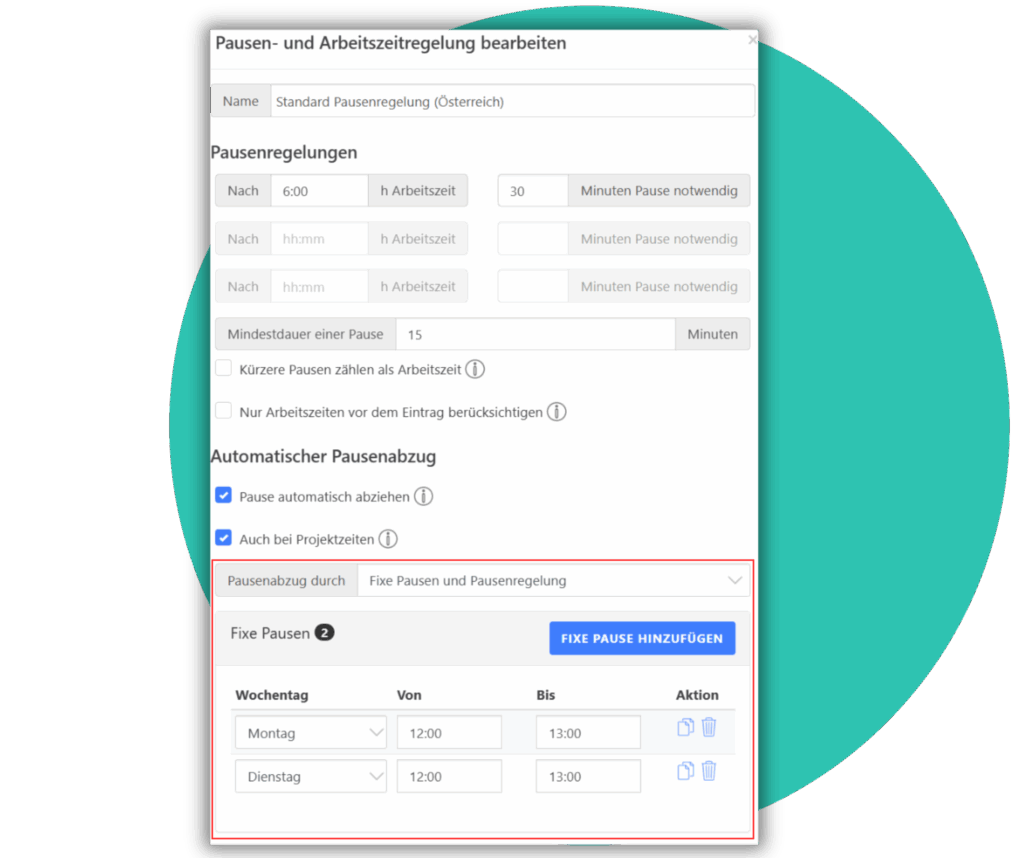Viewport: 1030px width, 858px height.
Task: Show info for Nur Arbeitszeiten vor dem Eintrag
Action: tap(556, 412)
